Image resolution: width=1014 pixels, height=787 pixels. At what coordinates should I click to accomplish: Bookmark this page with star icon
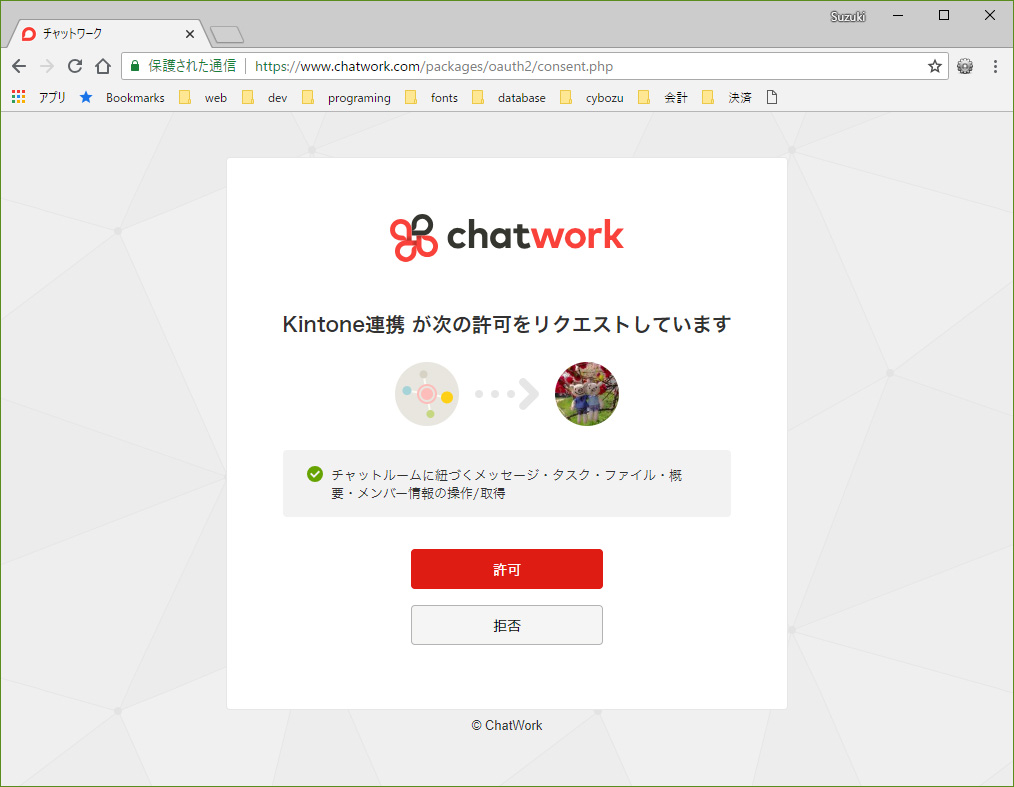tap(934, 66)
